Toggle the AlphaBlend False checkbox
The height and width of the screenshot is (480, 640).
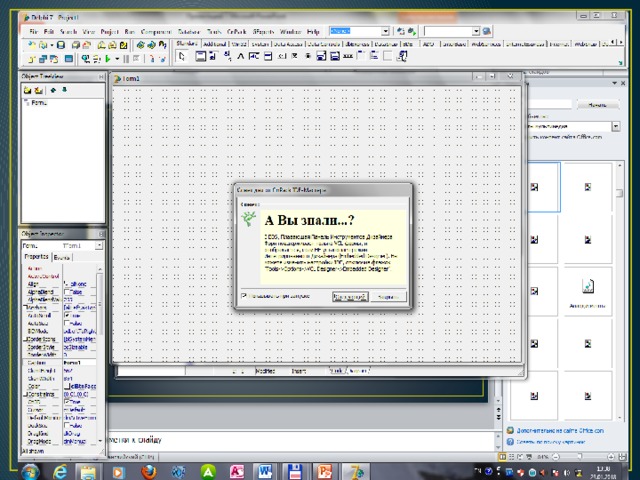pos(67,292)
